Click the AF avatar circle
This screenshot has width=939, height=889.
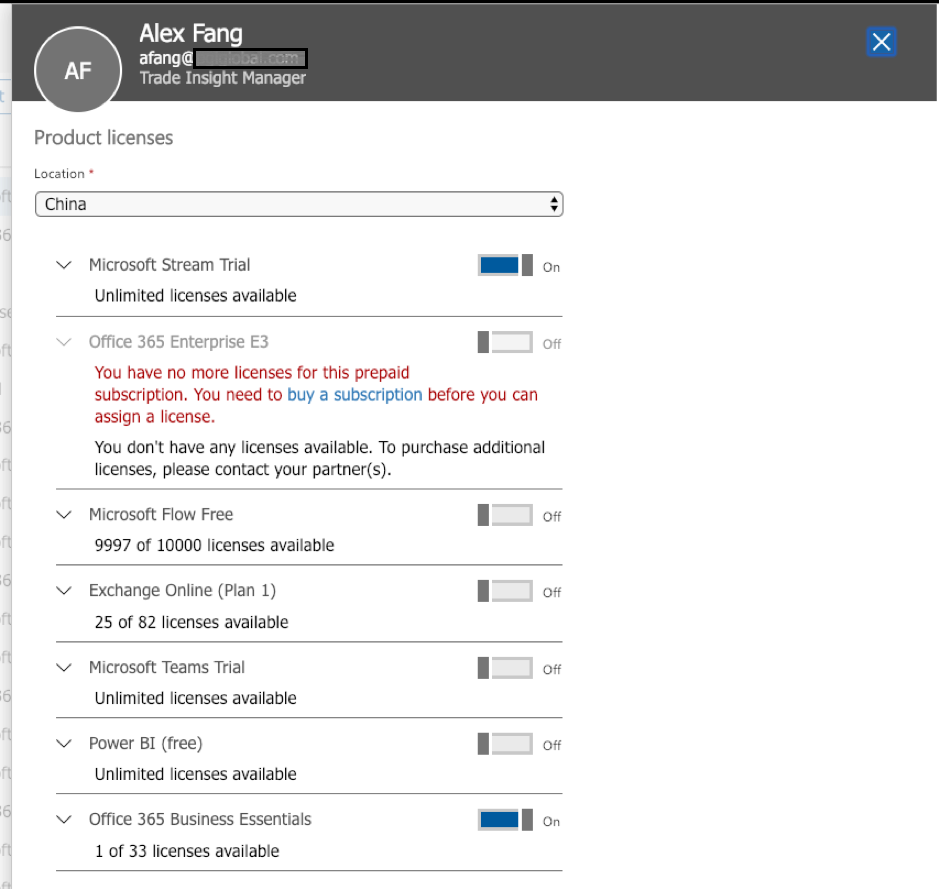(78, 70)
